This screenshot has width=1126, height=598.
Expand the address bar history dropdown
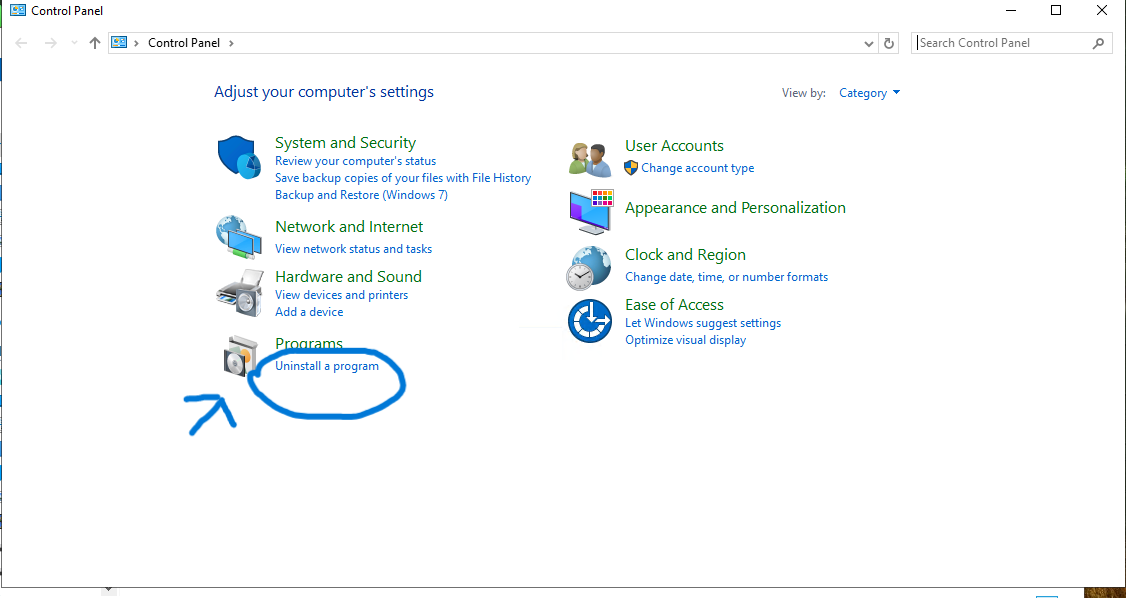tap(870, 43)
